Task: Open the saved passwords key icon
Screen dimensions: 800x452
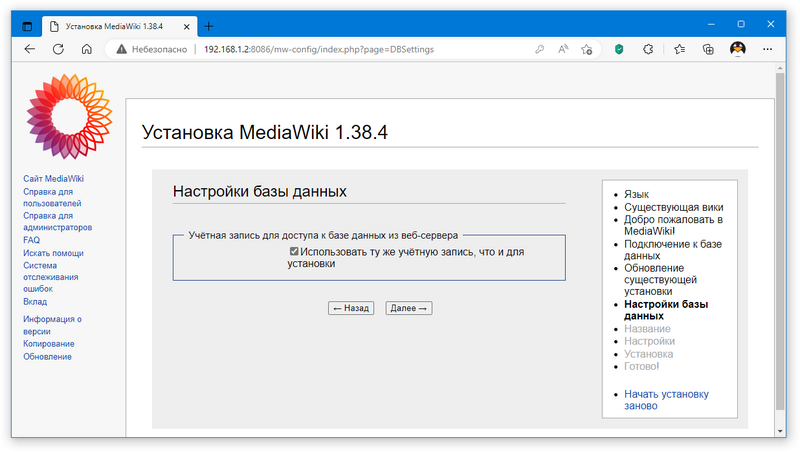Action: click(539, 49)
